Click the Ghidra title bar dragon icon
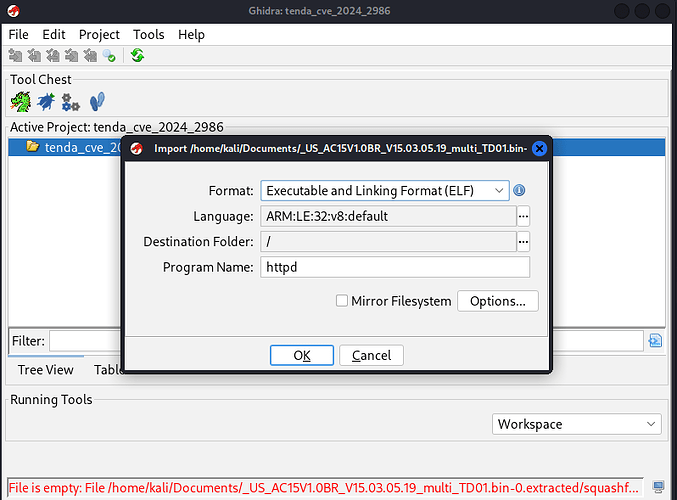Viewport: 677px width, 500px height. 13,11
